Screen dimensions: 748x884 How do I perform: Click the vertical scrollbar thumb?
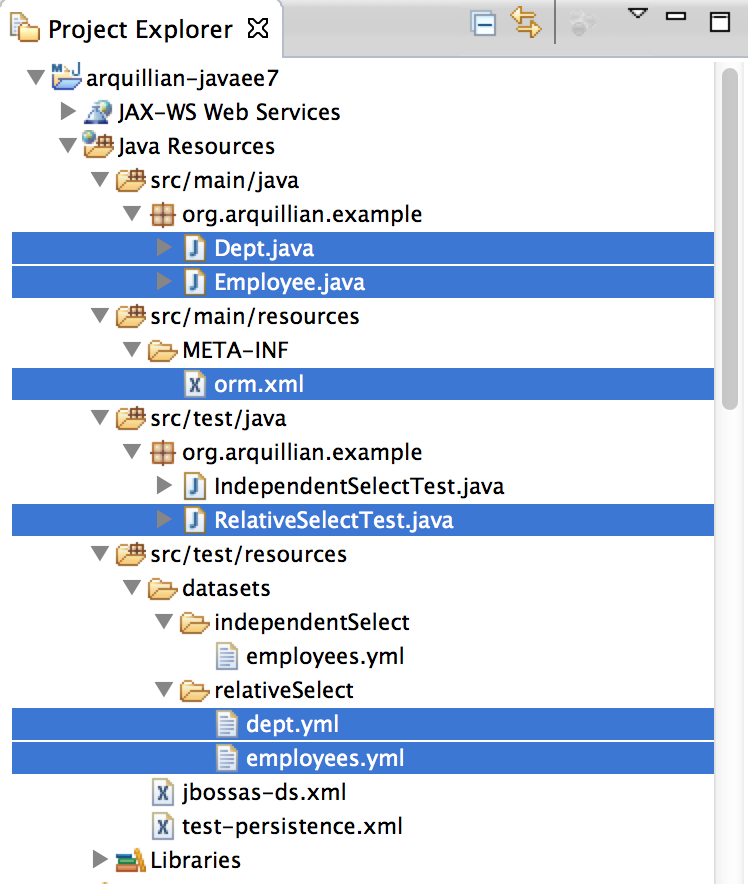(730, 238)
